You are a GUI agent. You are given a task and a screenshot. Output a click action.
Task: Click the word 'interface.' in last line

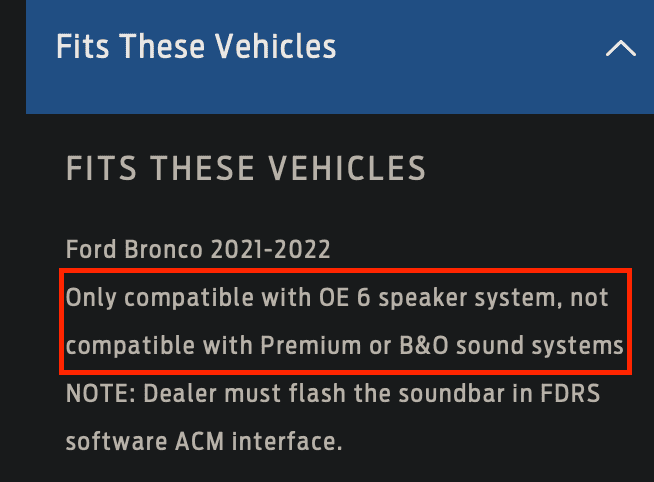tap(287, 441)
